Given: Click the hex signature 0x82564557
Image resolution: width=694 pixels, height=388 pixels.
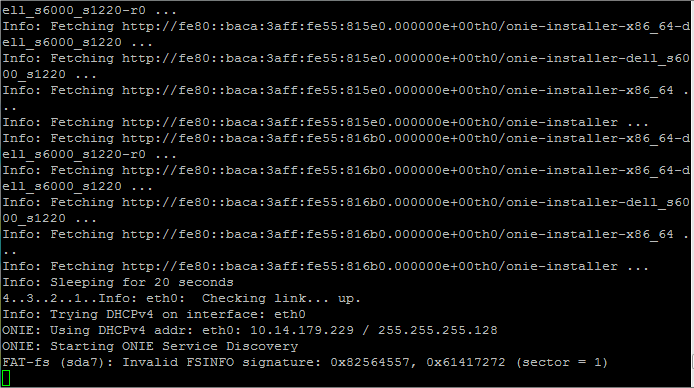Looking at the screenshot, I should coord(370,362).
